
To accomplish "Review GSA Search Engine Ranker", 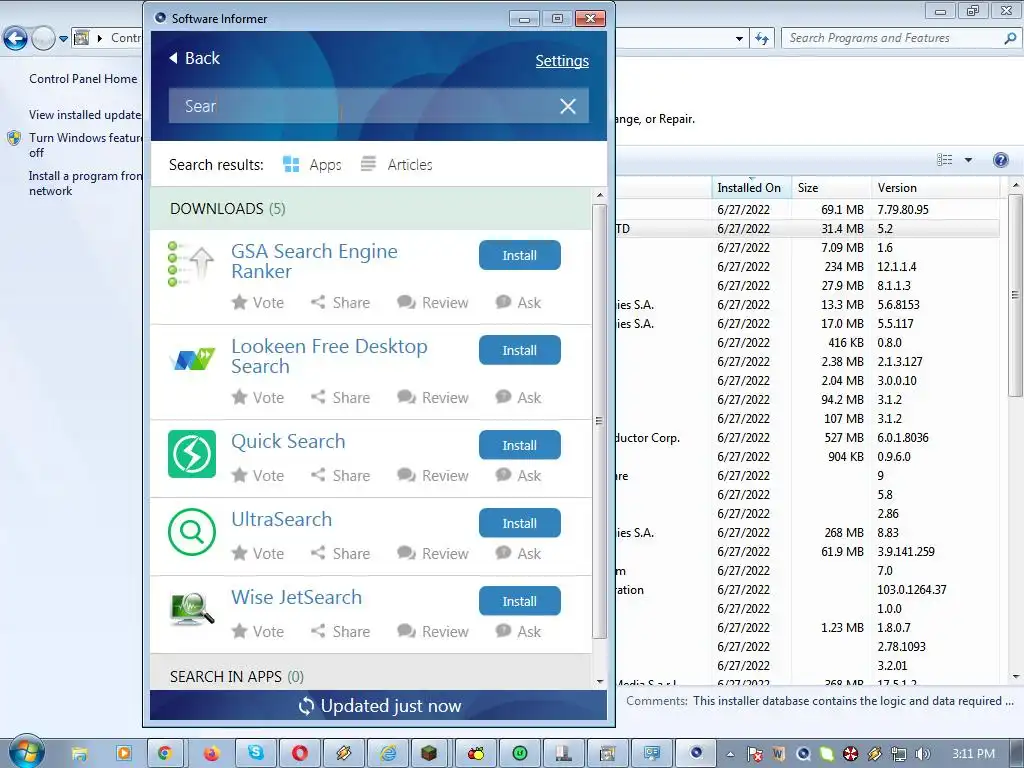I will coord(432,302).
